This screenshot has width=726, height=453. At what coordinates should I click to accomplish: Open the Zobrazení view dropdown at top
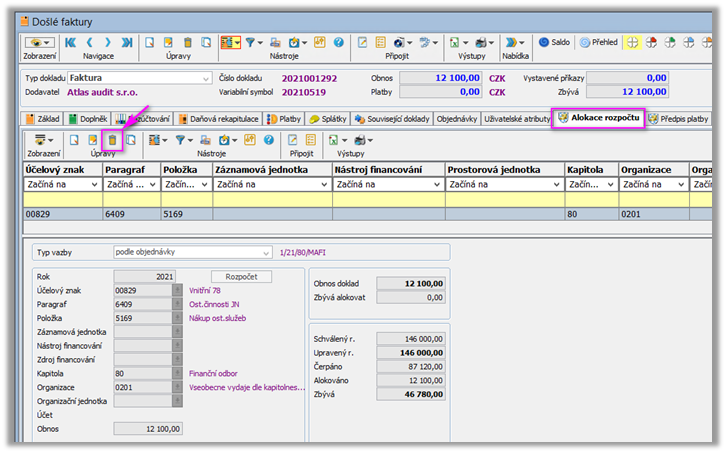coord(40,43)
